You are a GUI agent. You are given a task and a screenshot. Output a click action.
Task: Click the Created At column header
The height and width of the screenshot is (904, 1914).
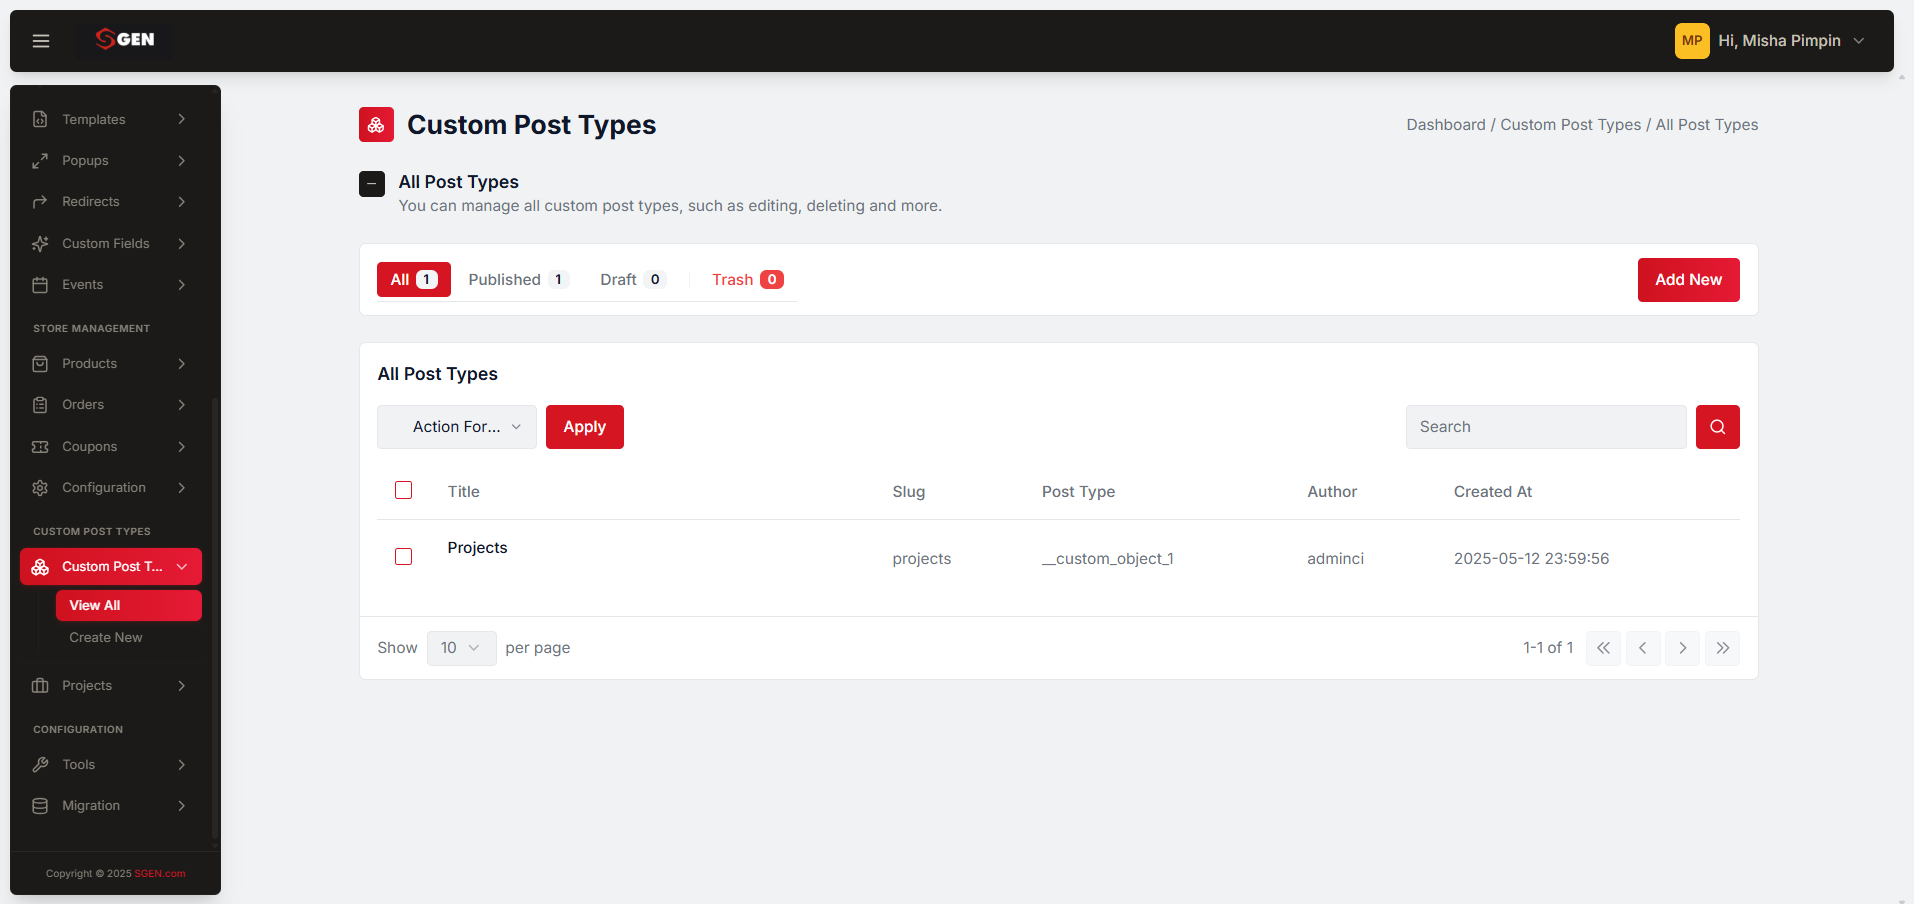(x=1492, y=492)
